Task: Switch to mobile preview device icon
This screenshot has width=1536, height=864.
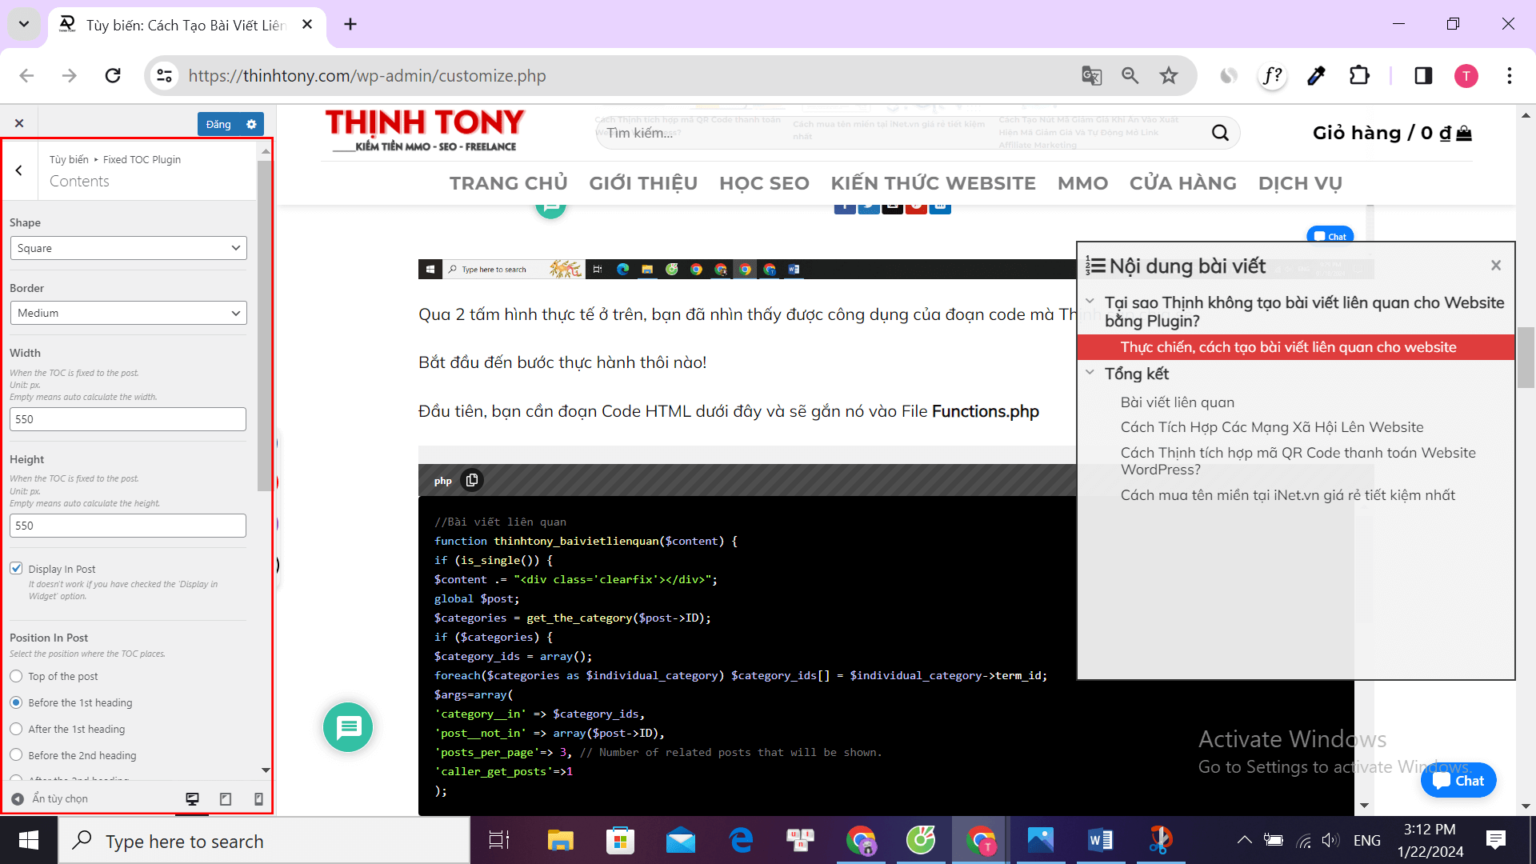Action: 258,799
